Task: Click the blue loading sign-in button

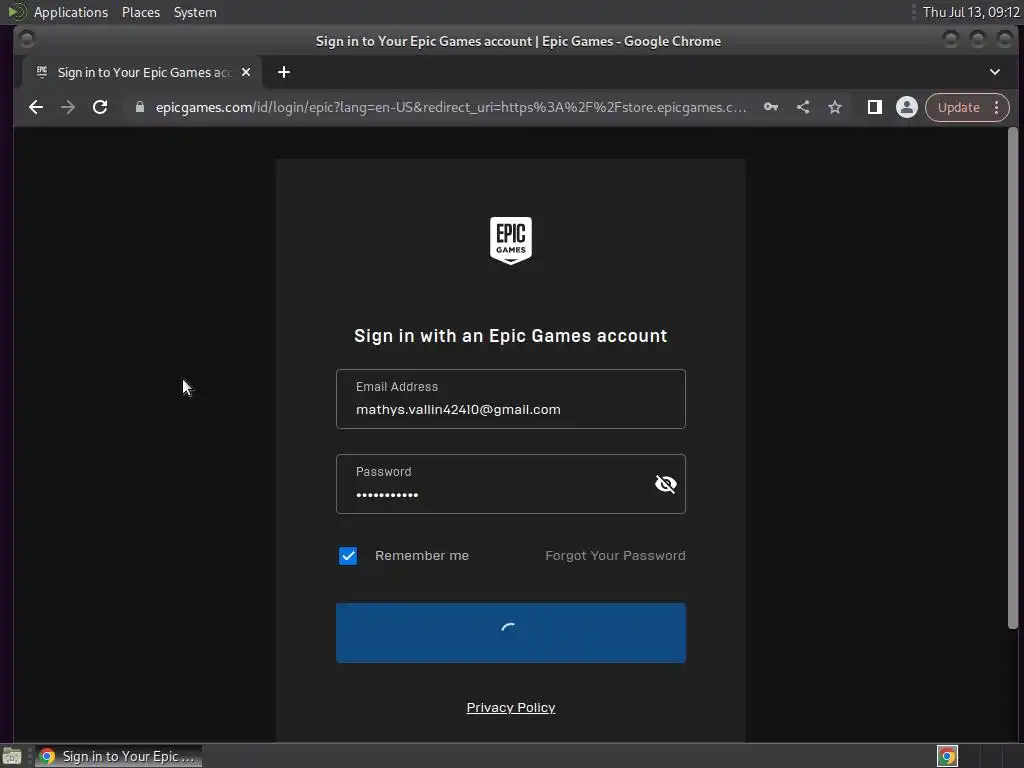Action: [x=511, y=633]
